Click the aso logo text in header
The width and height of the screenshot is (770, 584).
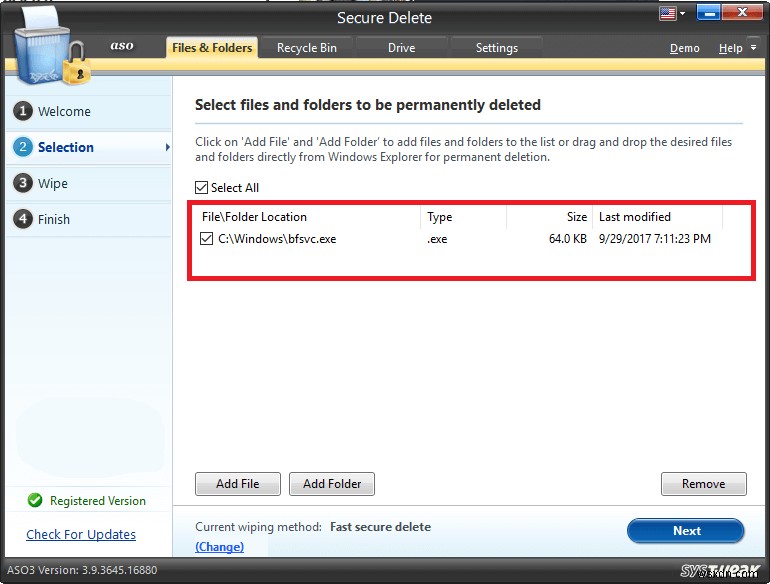pyautogui.click(x=122, y=46)
